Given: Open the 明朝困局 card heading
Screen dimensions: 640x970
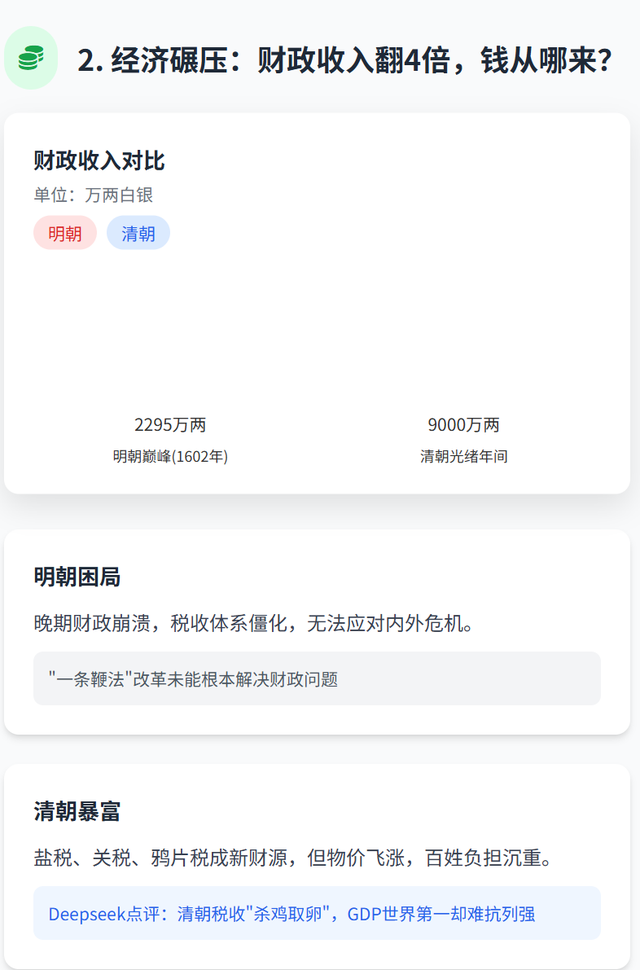Looking at the screenshot, I should coord(77,577).
